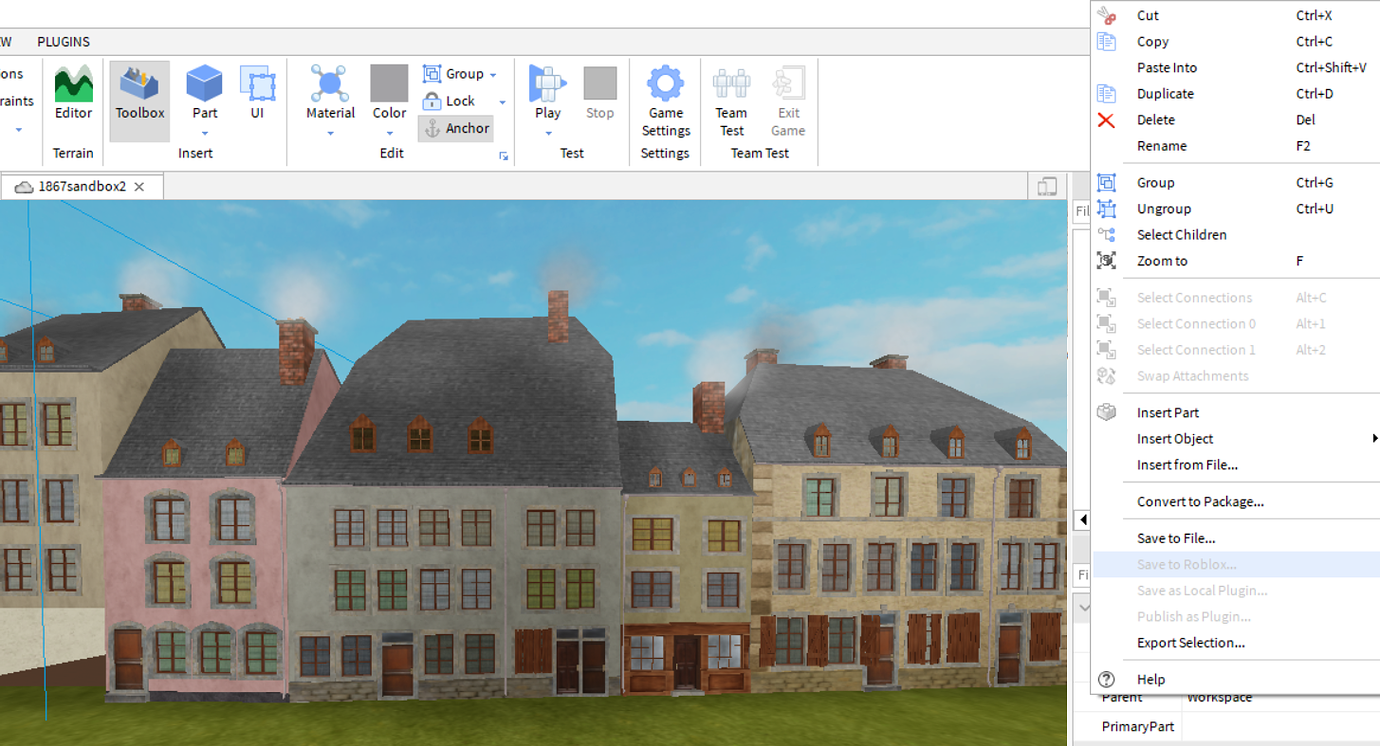Viewport: 1380px width, 746px height.
Task: Switch to the PLUGINS ribbon tab
Action: tap(63, 42)
